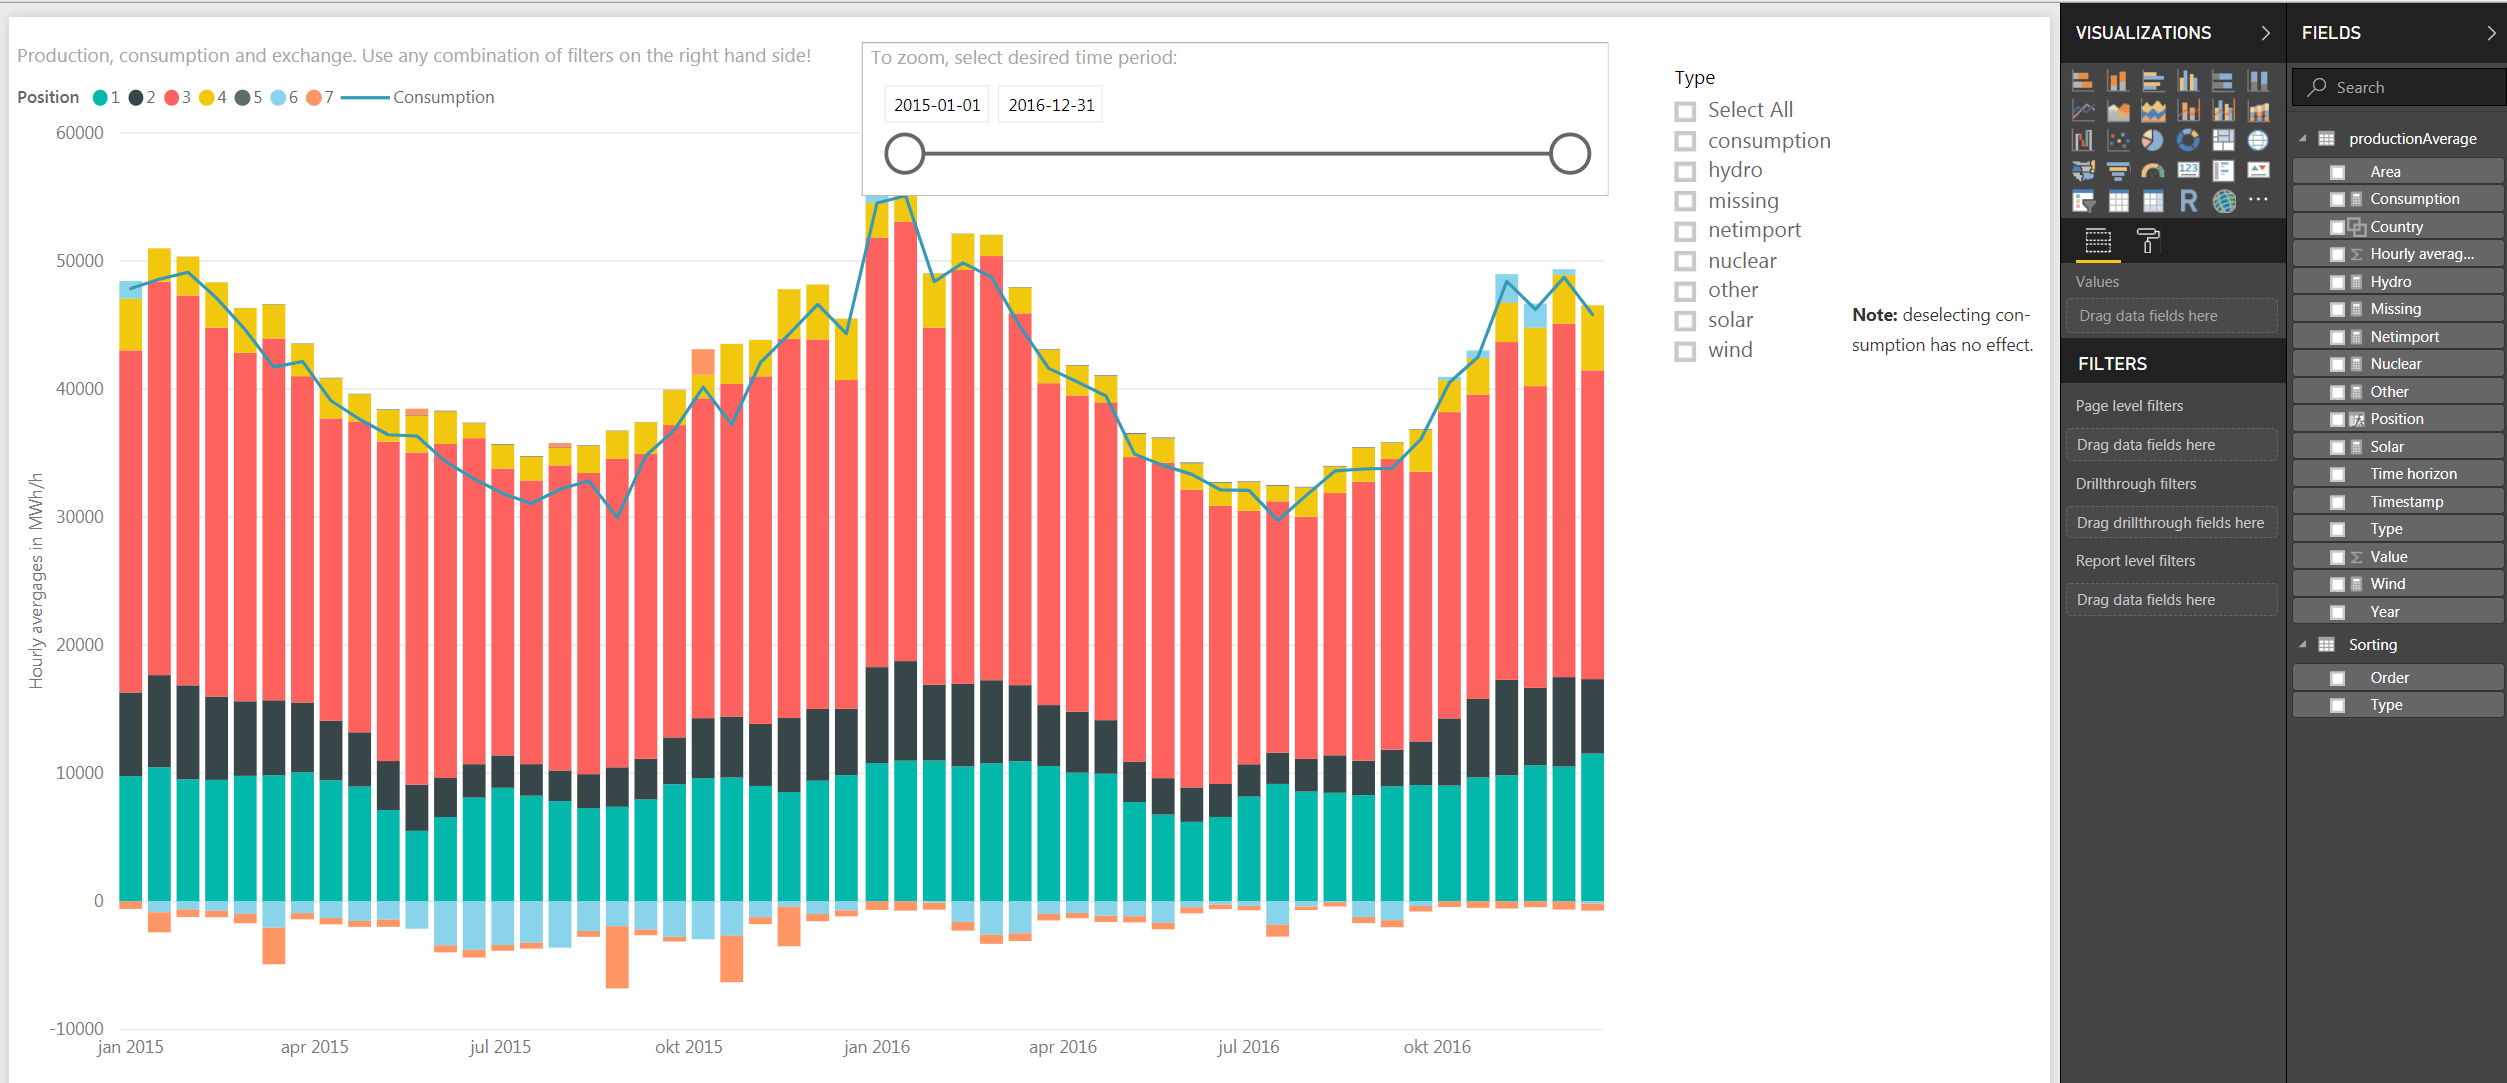Toggle the nuclear type checkbox

(x=1685, y=261)
